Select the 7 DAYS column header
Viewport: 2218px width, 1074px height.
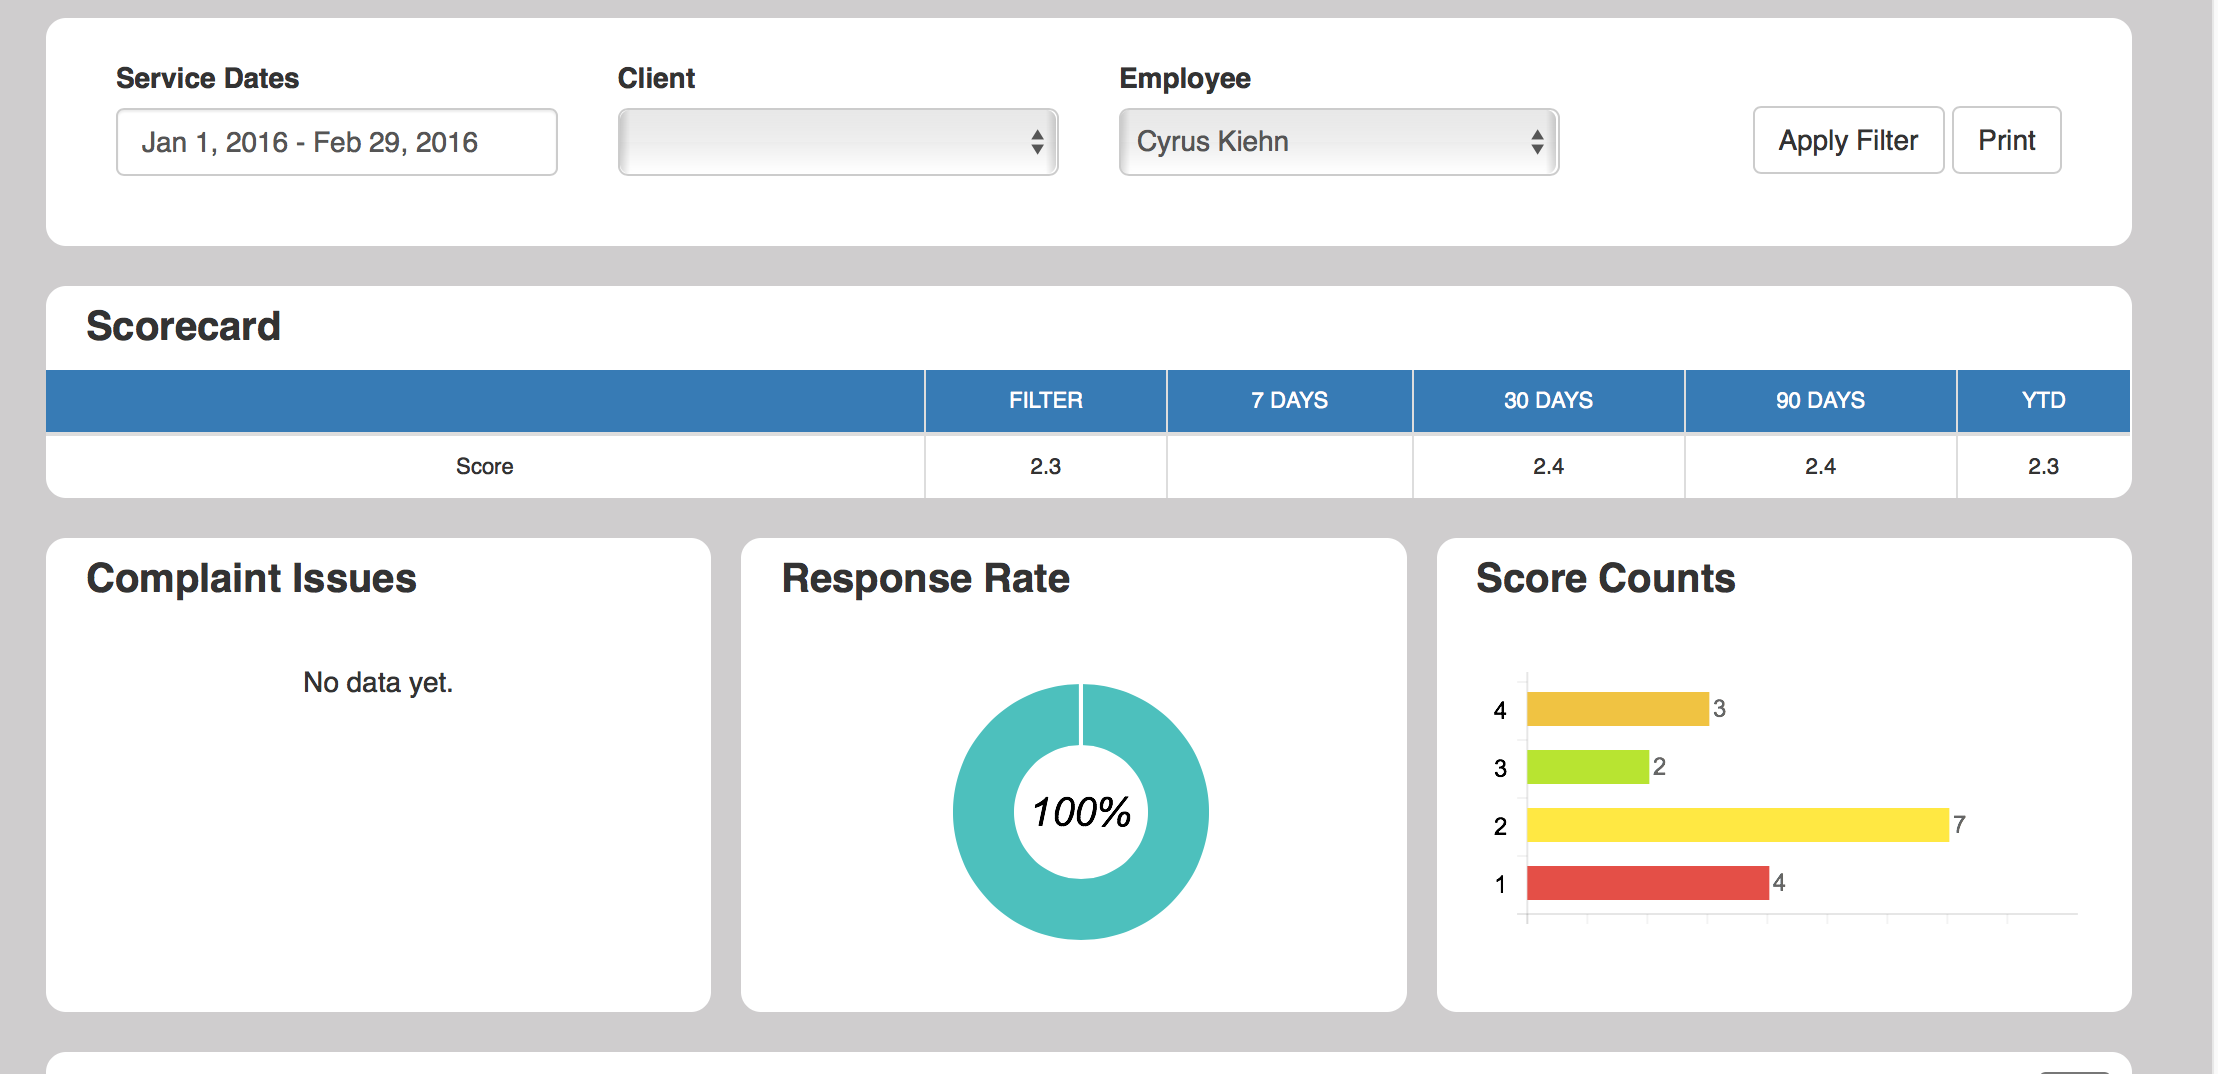[x=1288, y=400]
